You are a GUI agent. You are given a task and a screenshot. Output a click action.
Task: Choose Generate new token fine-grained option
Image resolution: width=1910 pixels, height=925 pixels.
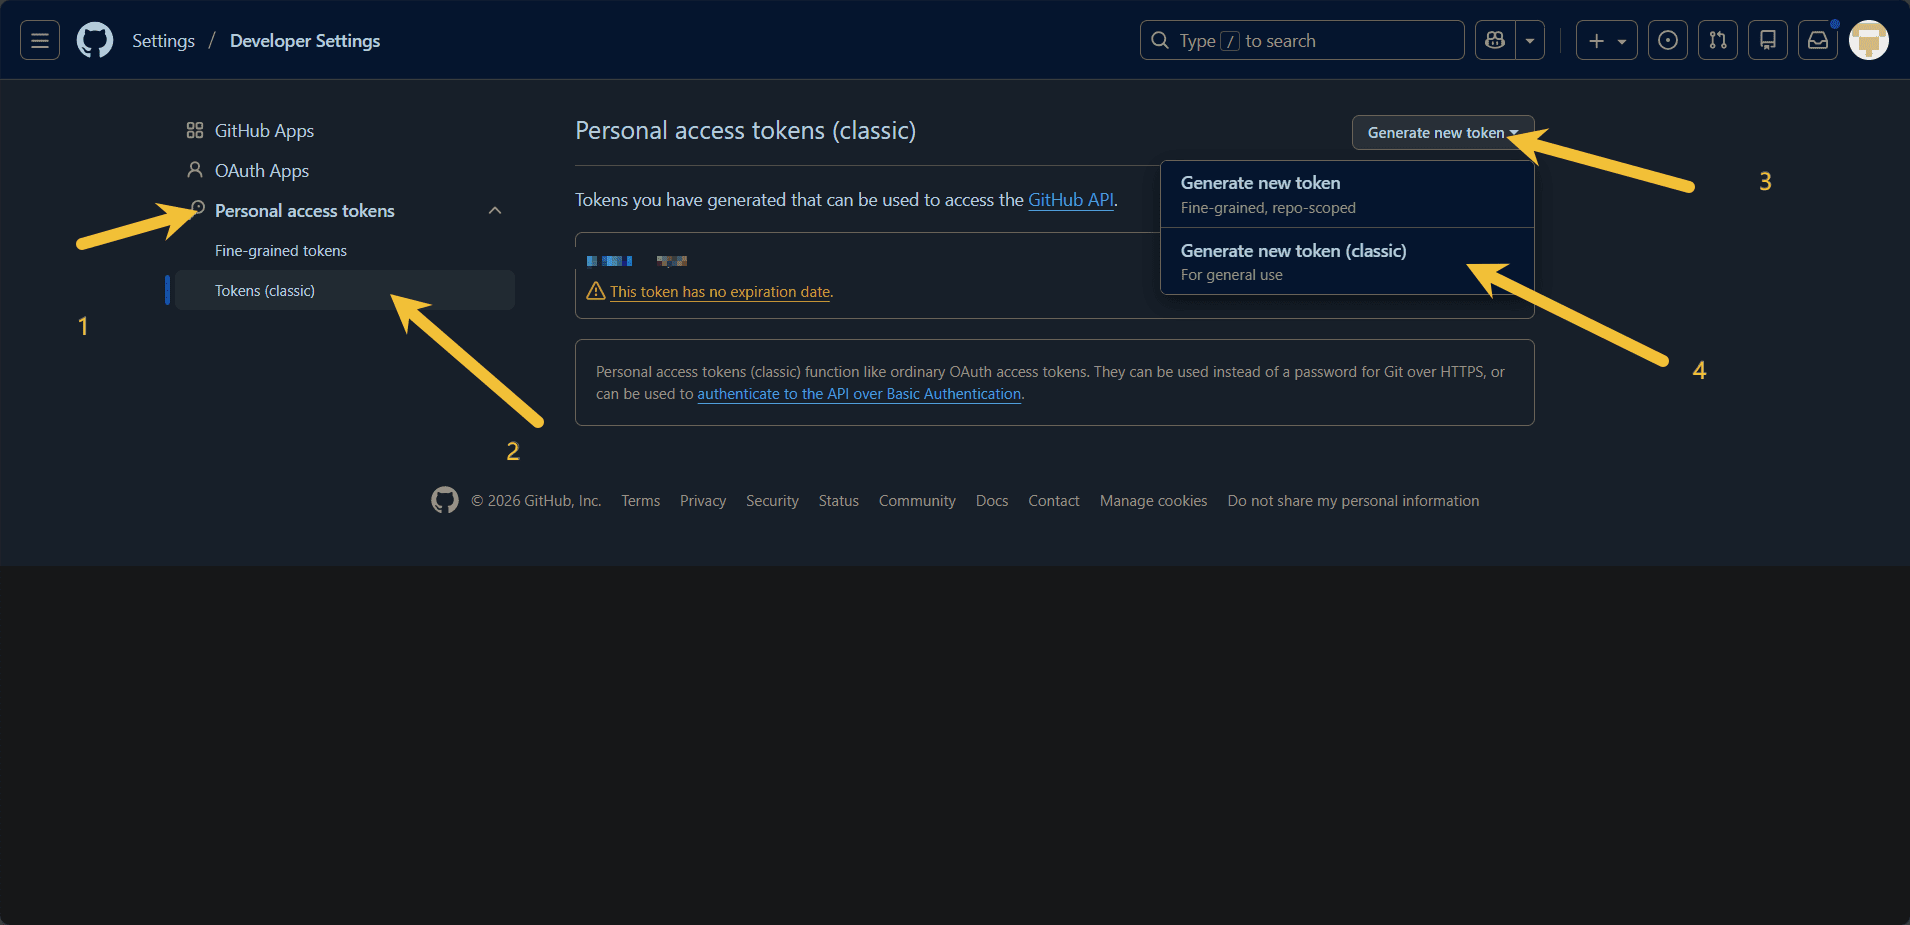tap(1347, 194)
